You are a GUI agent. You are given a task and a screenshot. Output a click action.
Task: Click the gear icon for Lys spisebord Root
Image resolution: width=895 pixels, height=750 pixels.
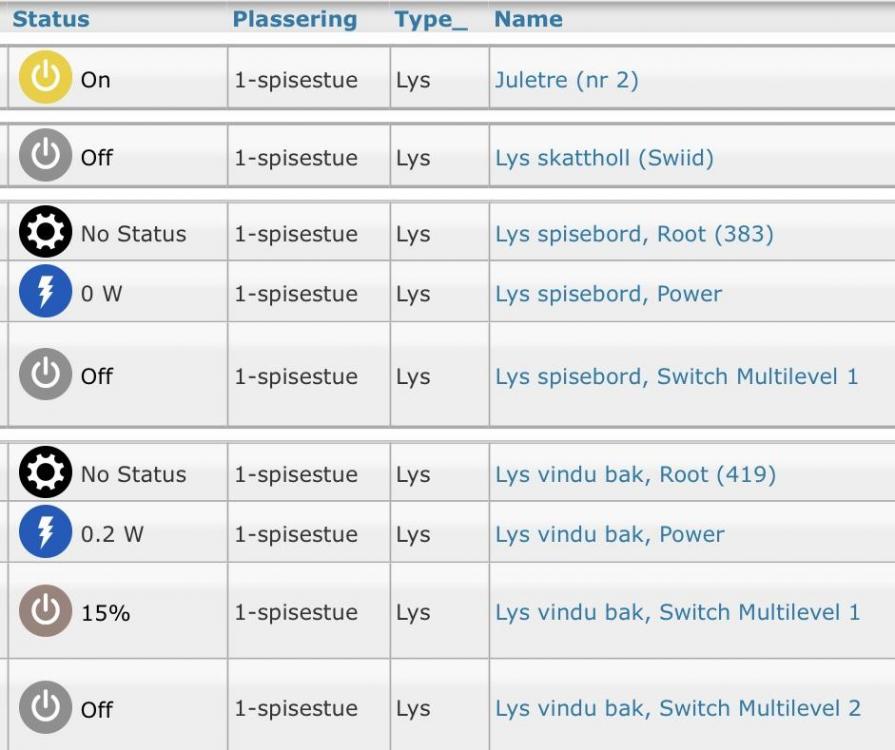click(x=45, y=233)
